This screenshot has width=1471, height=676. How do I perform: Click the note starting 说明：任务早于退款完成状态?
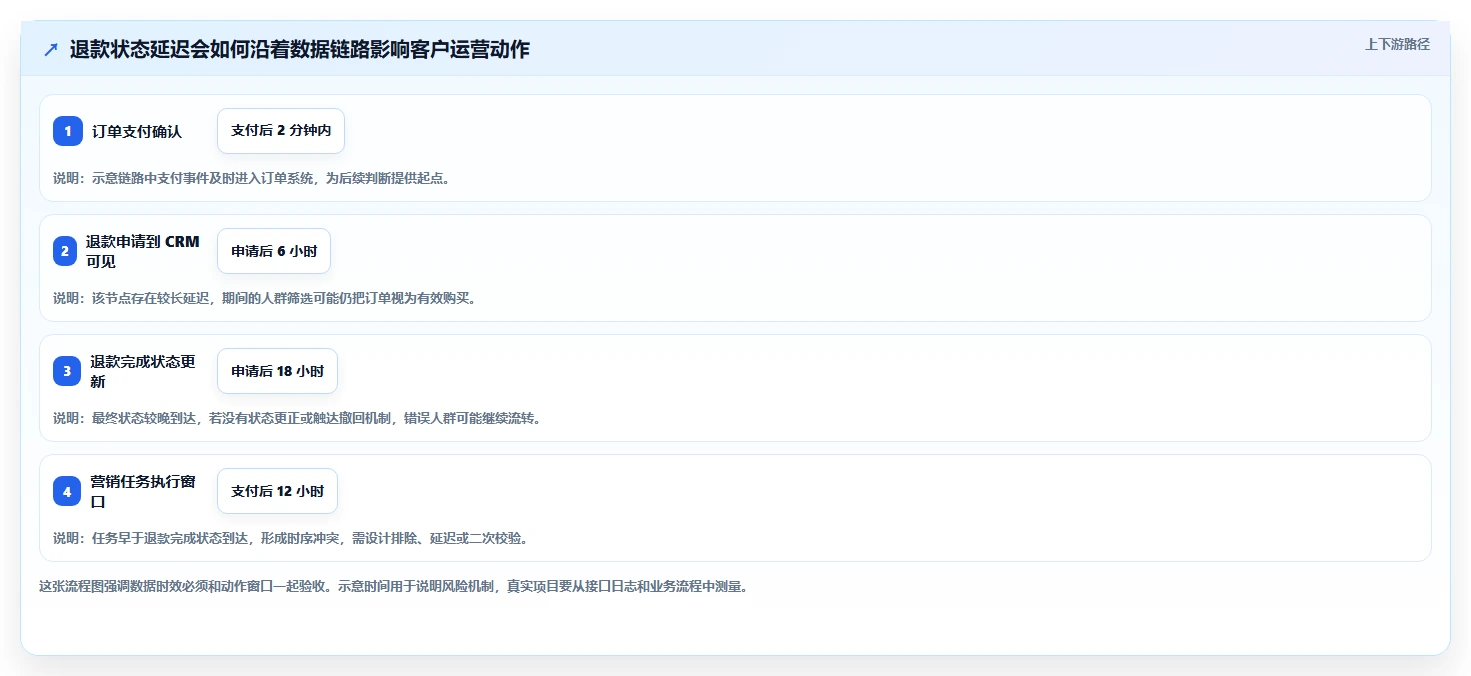[x=290, y=538]
